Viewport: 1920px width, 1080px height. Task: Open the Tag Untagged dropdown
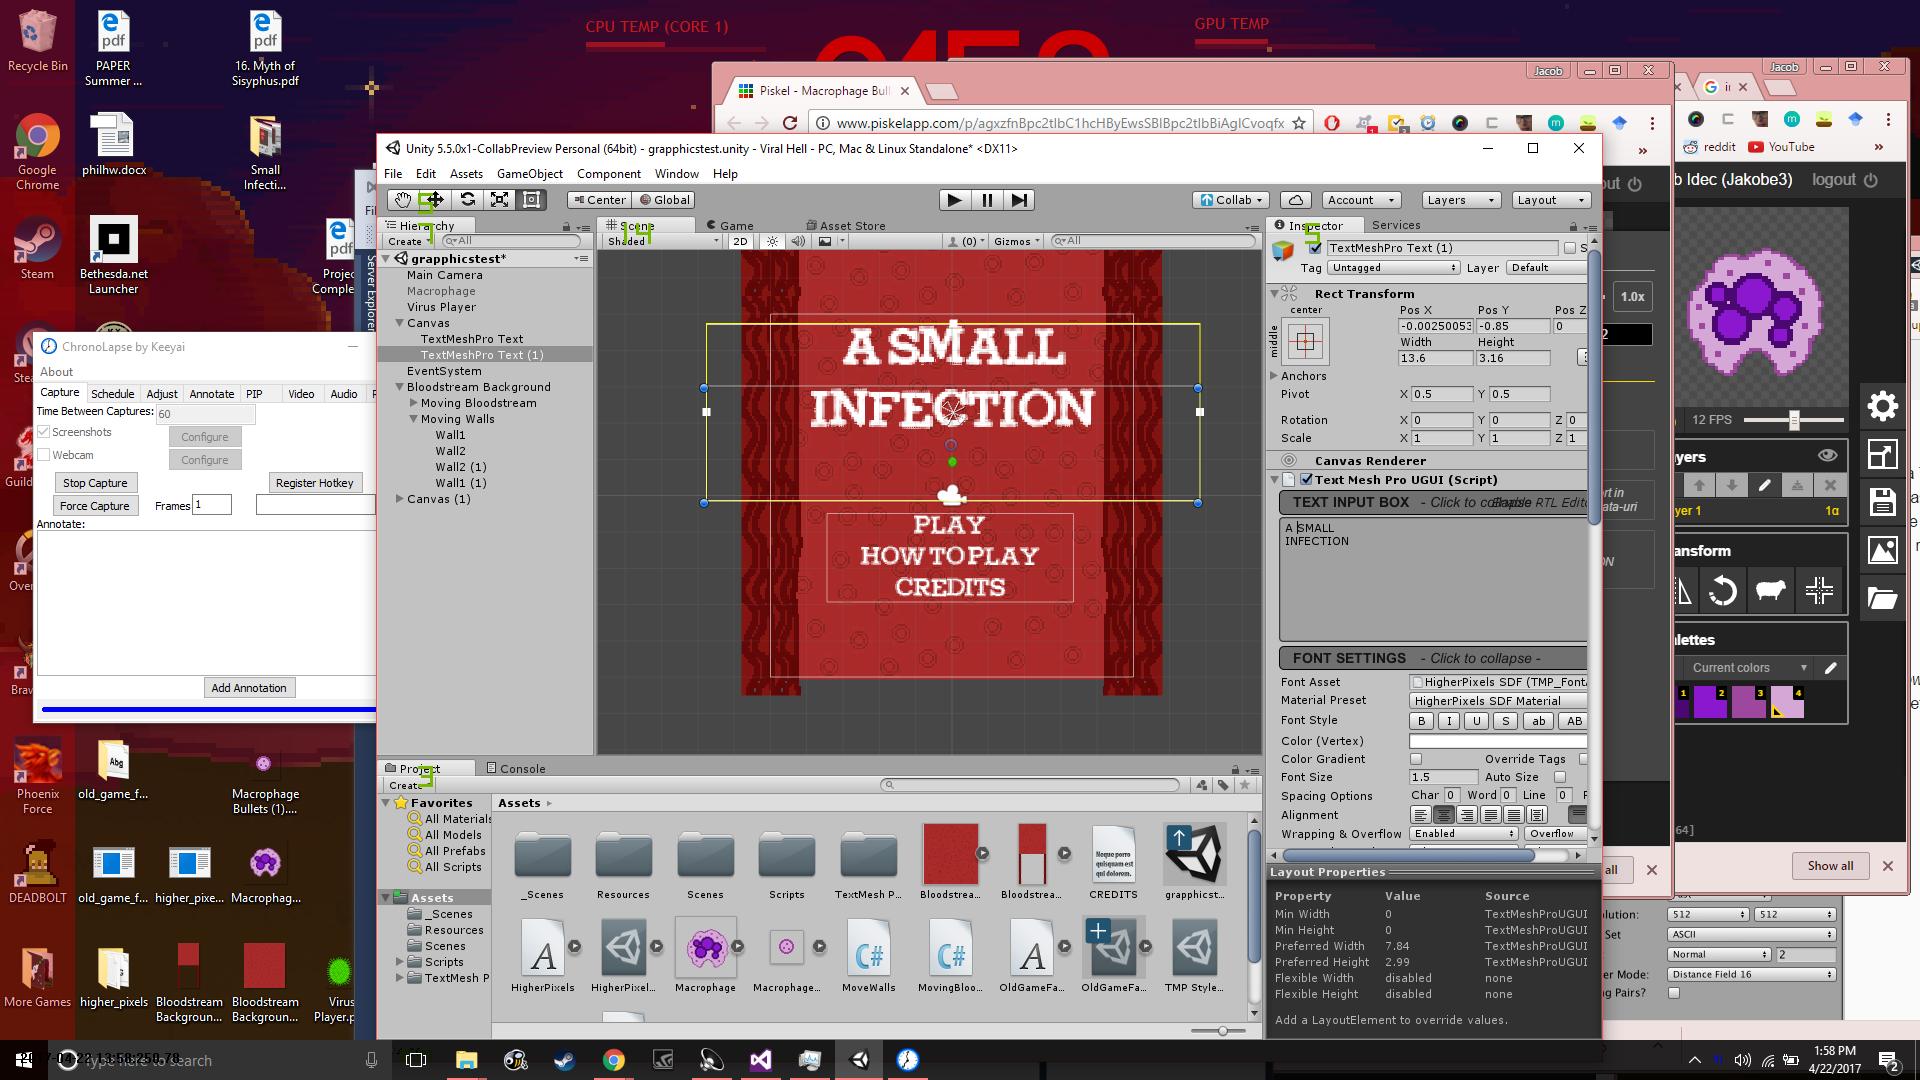coord(1393,268)
